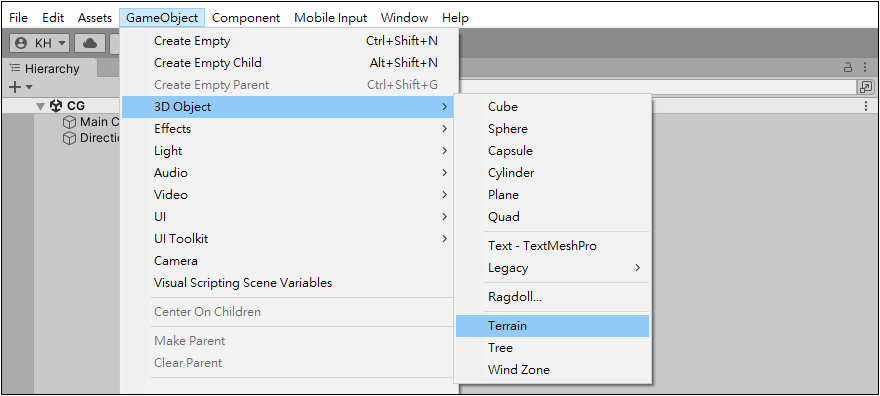Viewport: 880px width, 396px height.
Task: Open the Hierarchy panel three-dot menu
Action: click(865, 68)
